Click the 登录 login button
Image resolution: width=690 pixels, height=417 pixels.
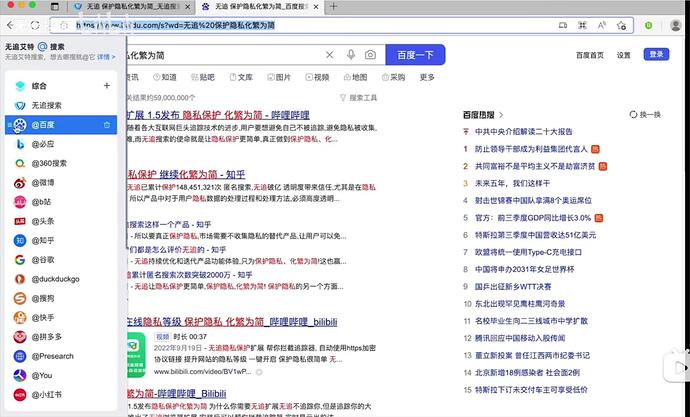tap(656, 55)
